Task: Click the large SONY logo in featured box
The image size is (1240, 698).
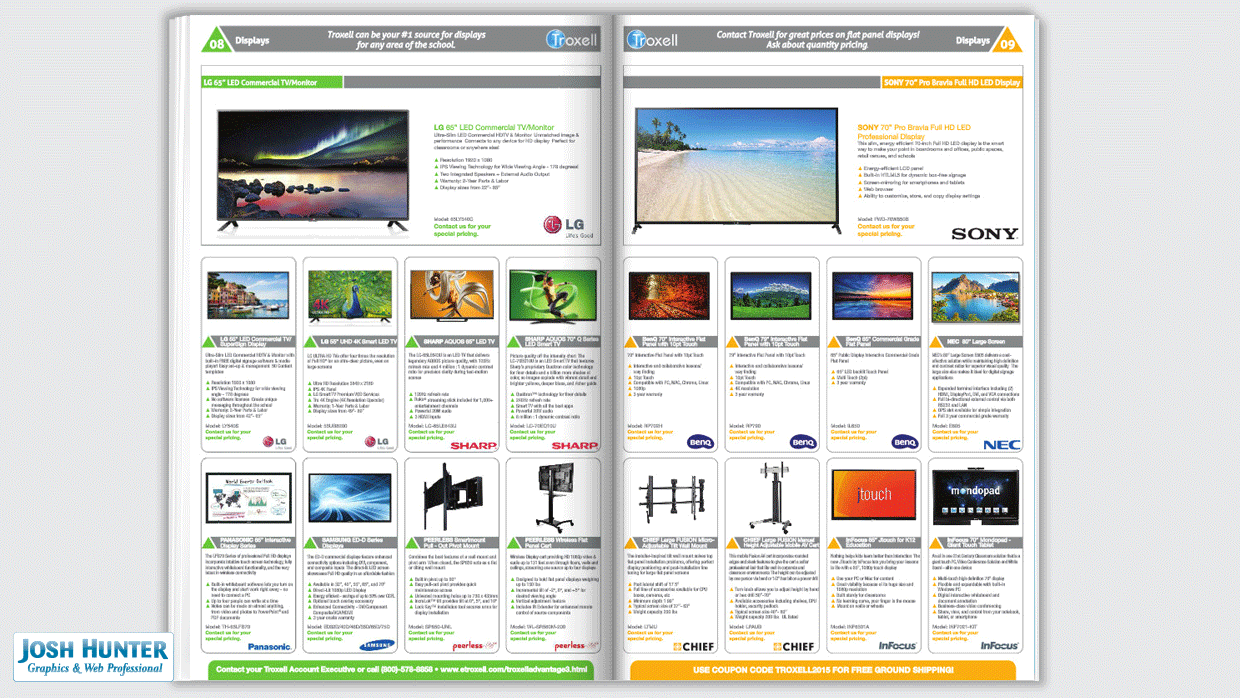Action: click(x=984, y=234)
